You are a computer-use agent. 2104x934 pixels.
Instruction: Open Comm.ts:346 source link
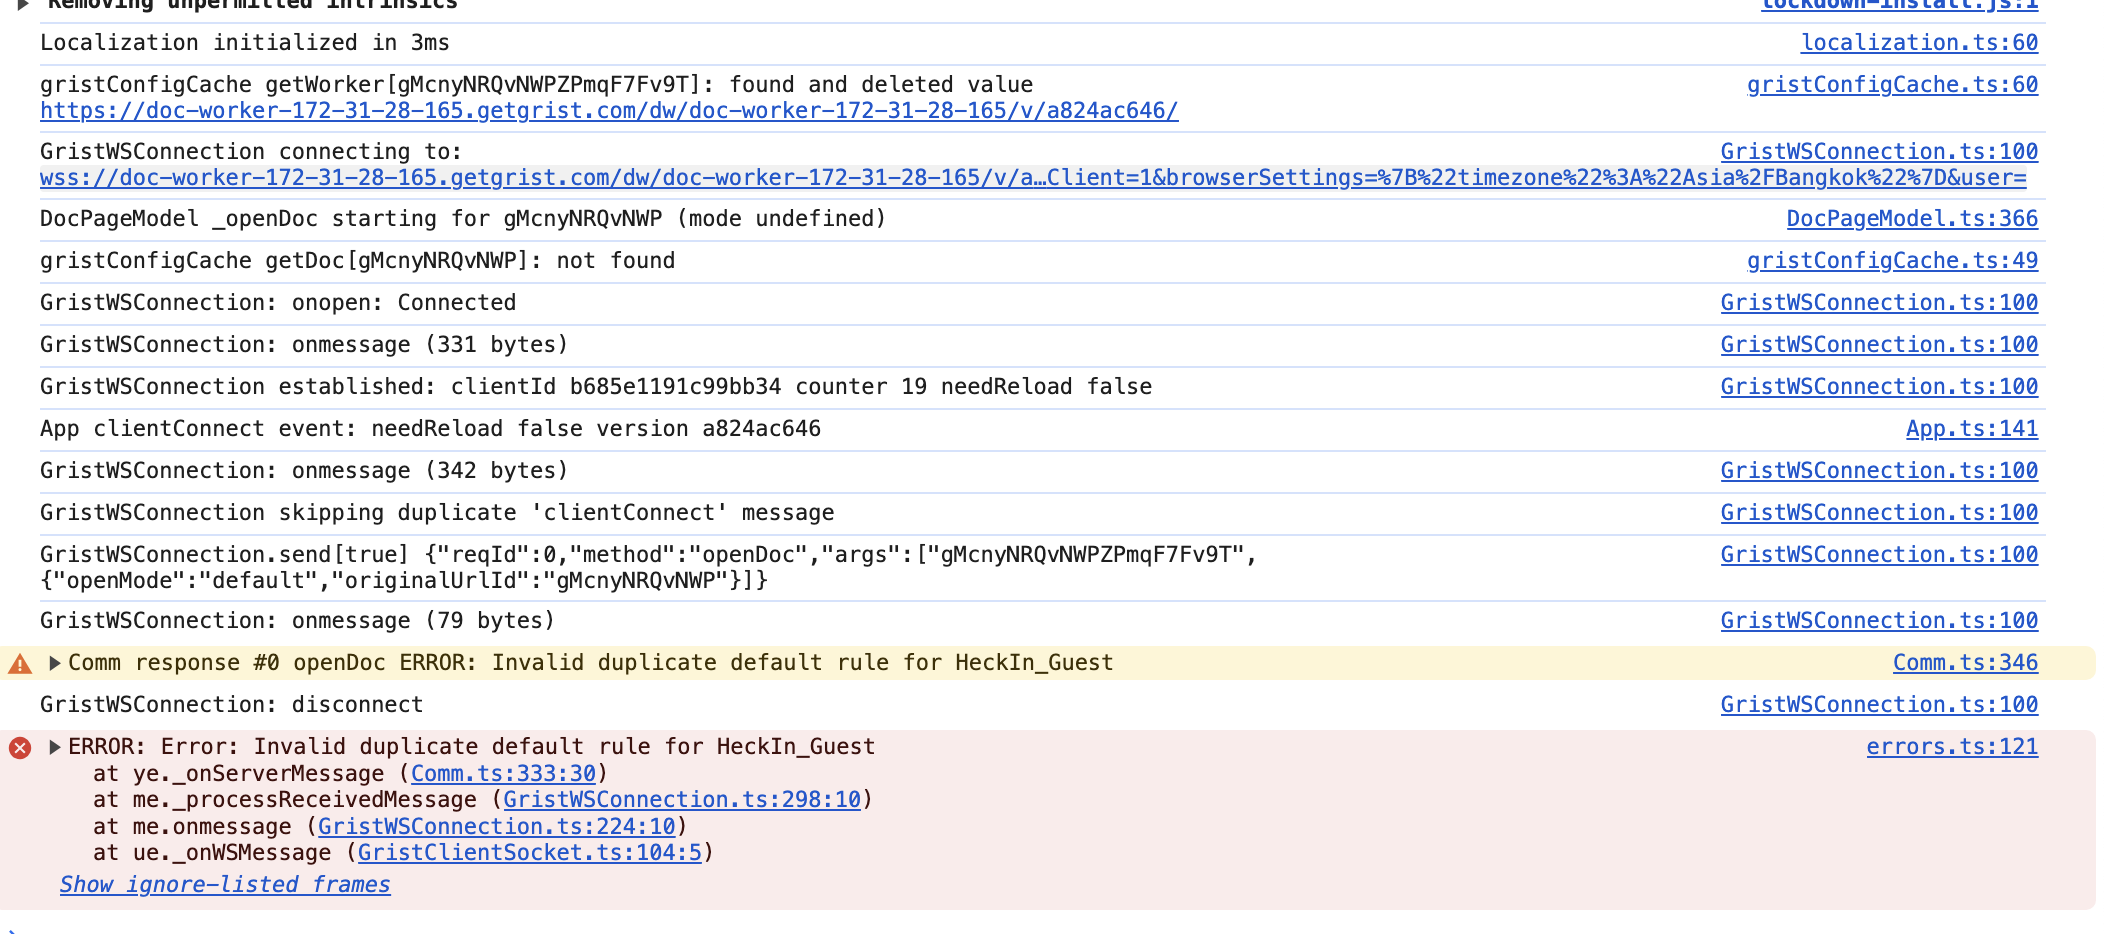click(x=1965, y=663)
